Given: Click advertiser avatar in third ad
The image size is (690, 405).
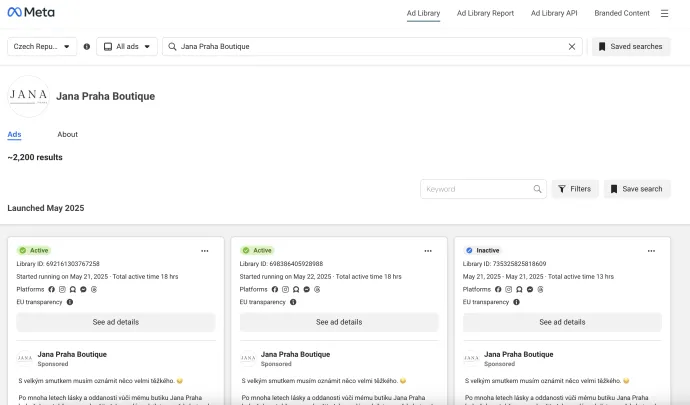Looking at the screenshot, I should pyautogui.click(x=471, y=358).
